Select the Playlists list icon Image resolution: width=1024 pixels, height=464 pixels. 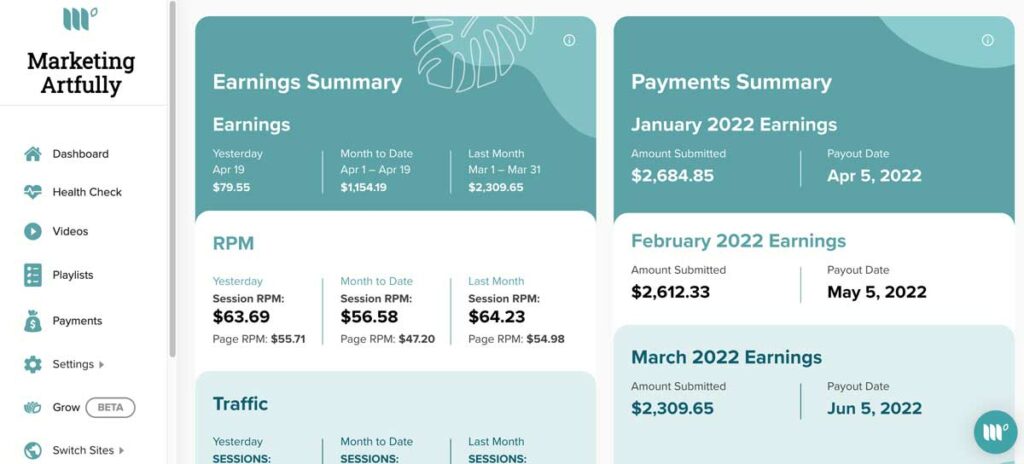[x=33, y=275]
